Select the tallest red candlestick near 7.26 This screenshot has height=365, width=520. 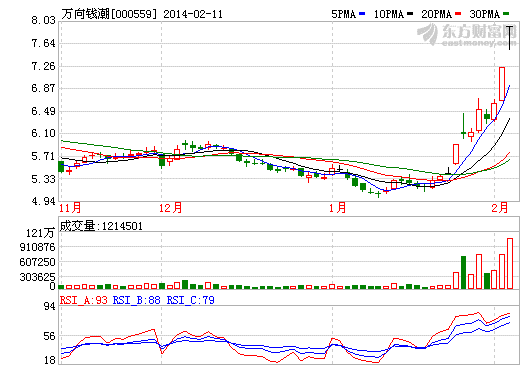[x=502, y=84]
